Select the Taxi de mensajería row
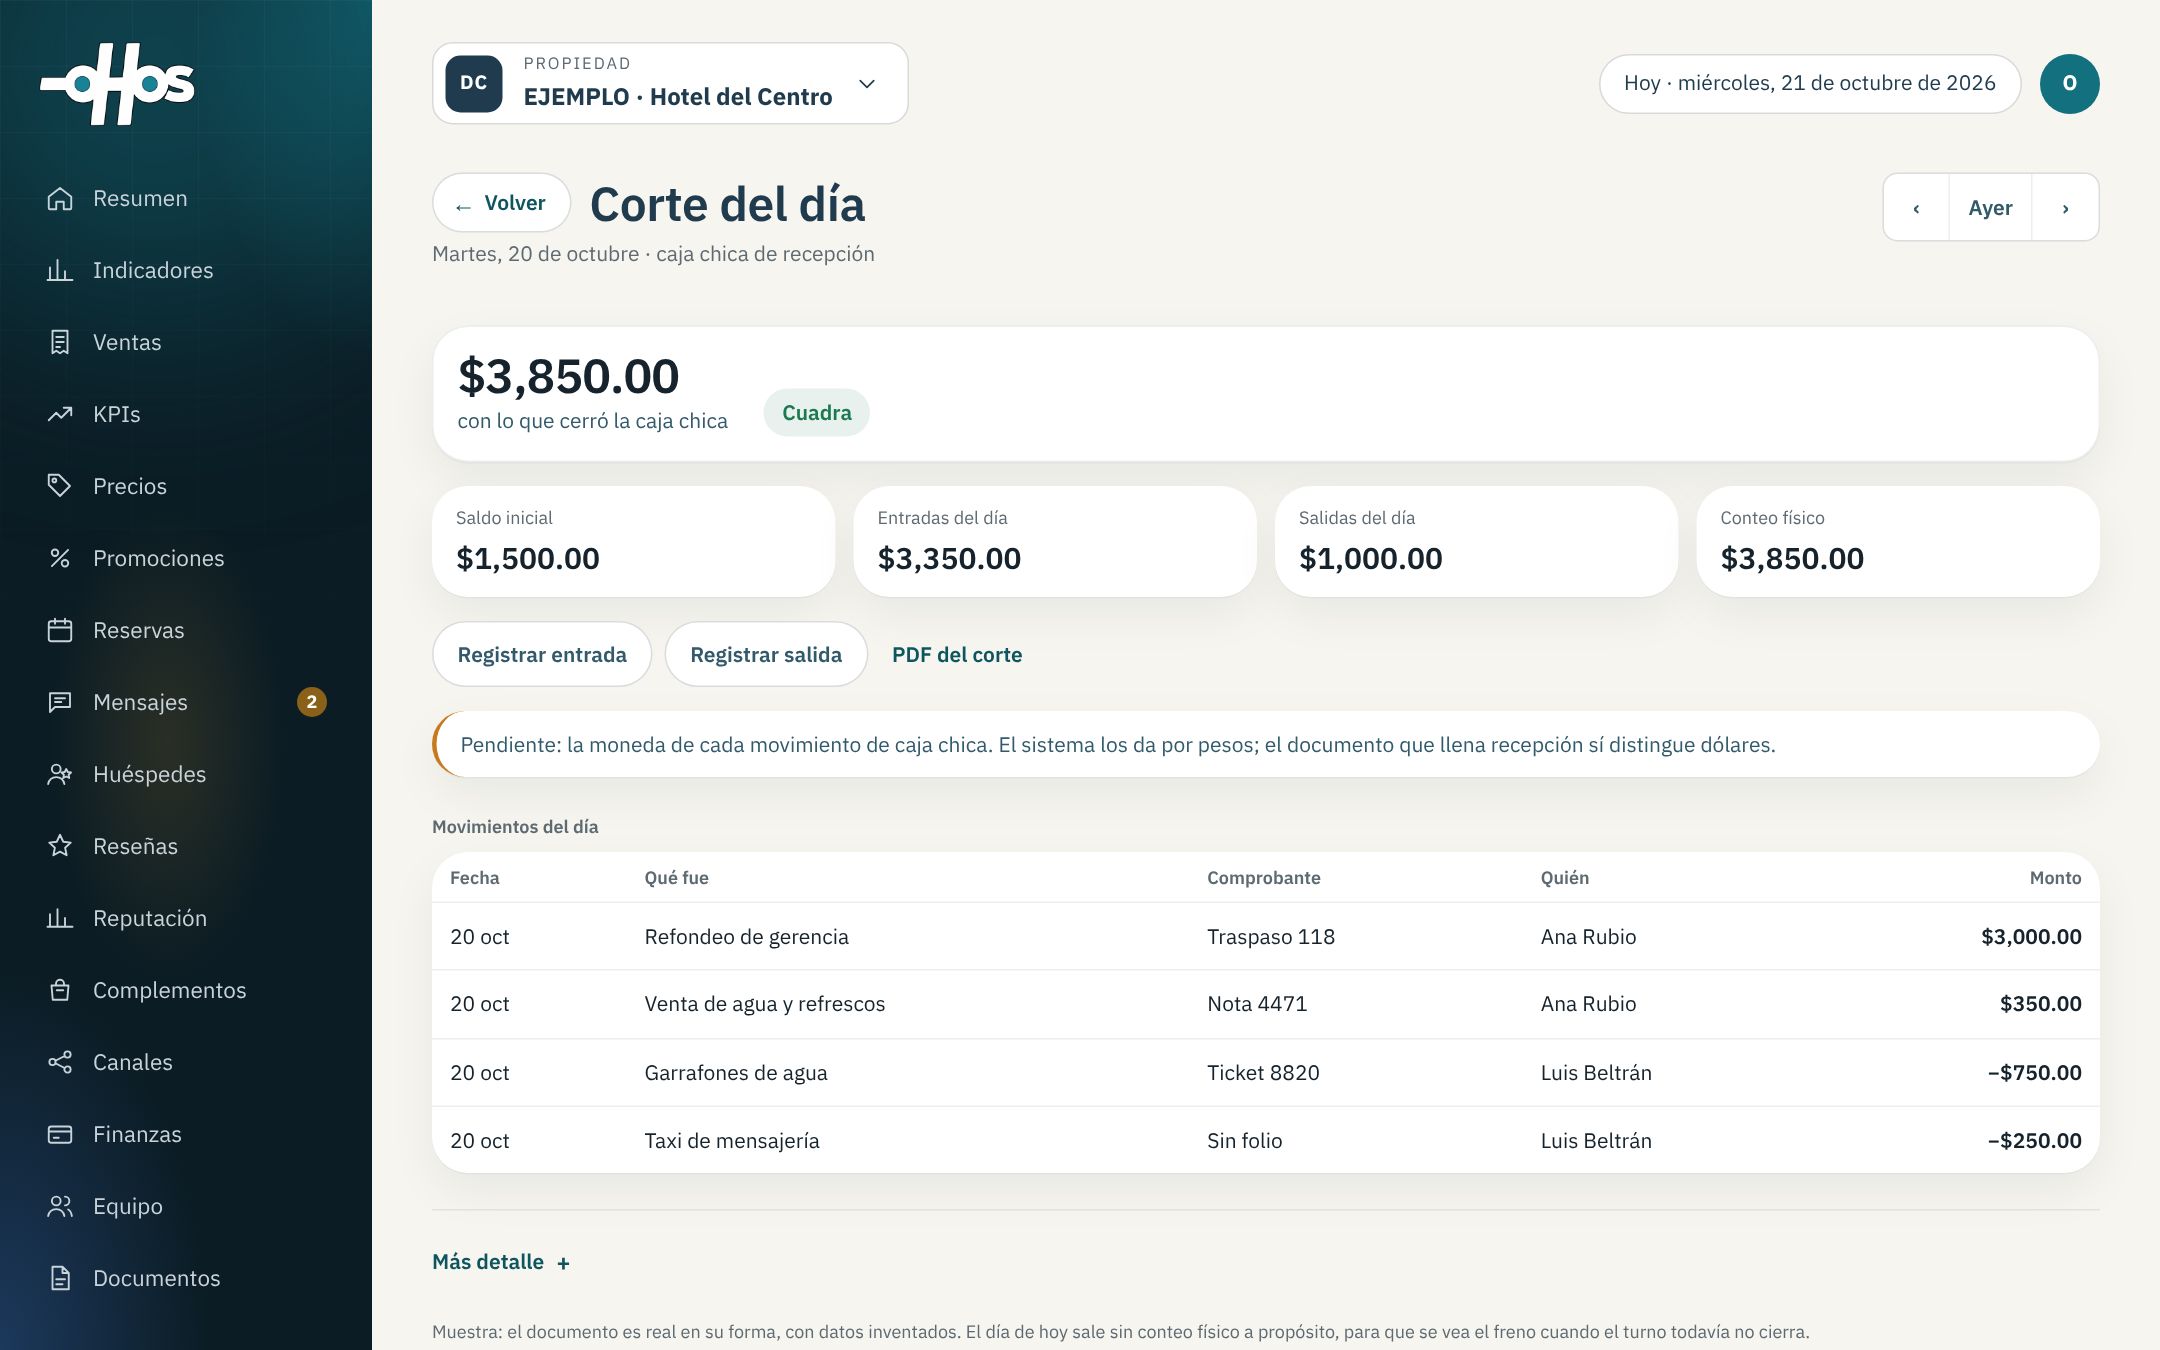 [1265, 1140]
